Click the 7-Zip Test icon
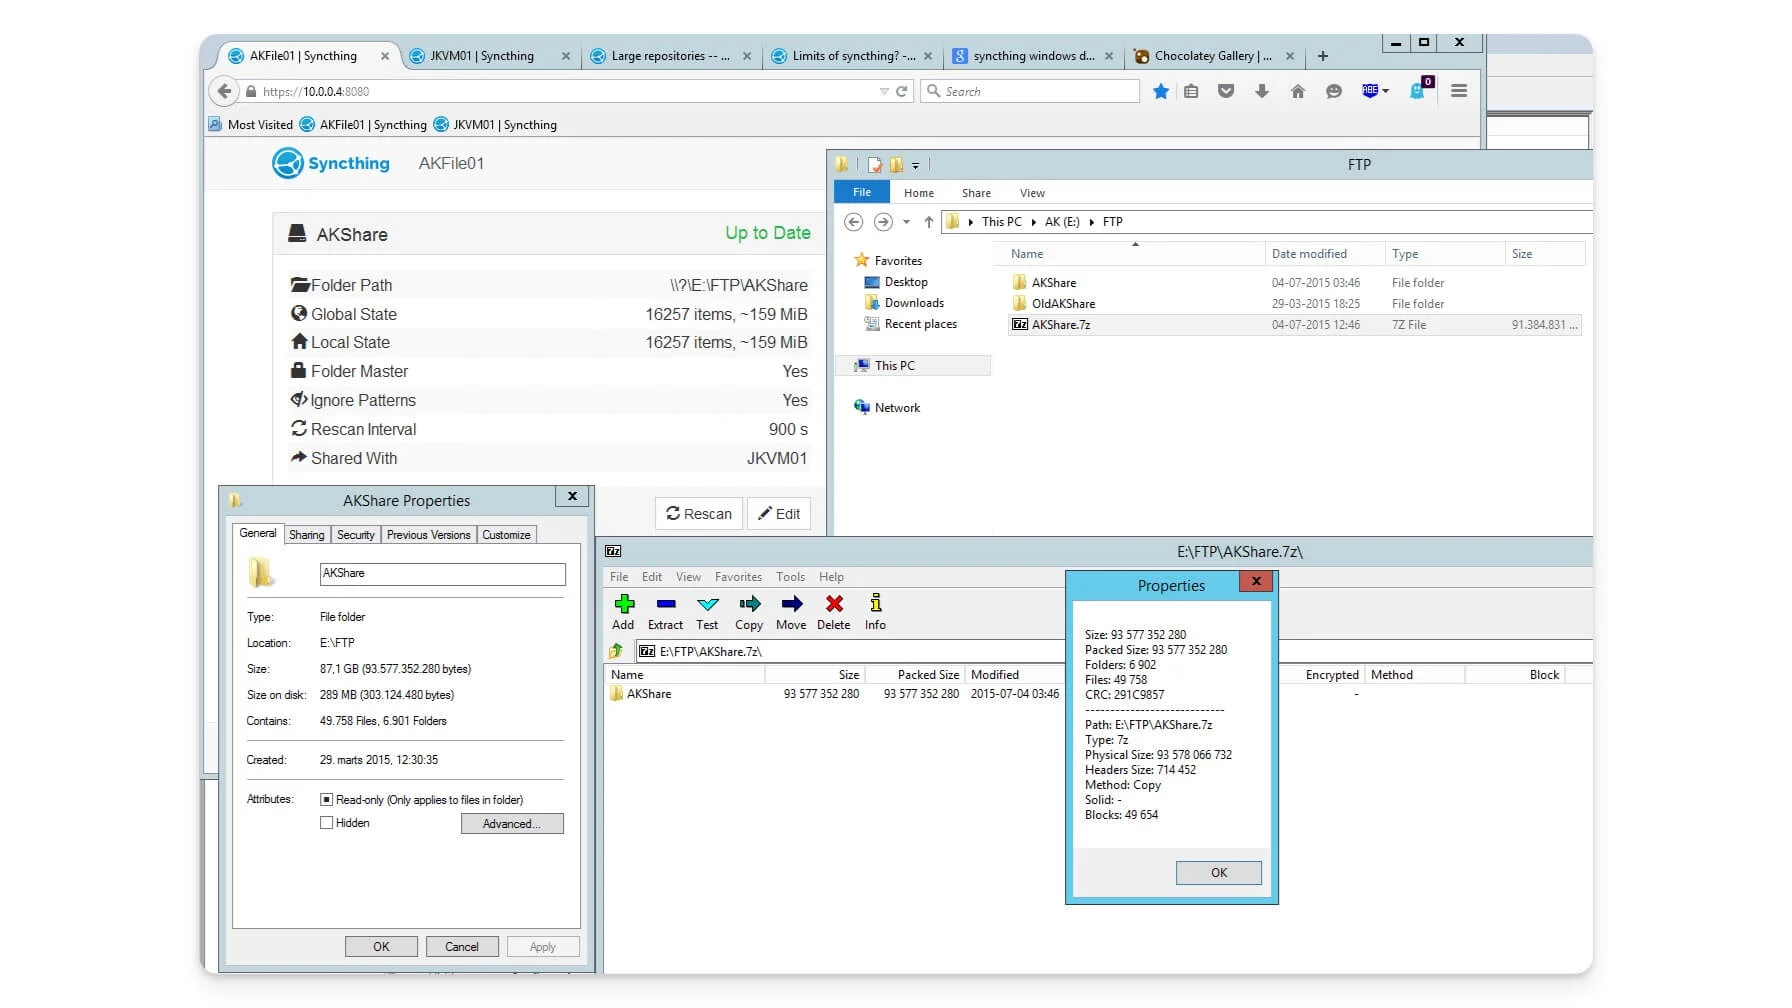The image size is (1792, 1008). [x=708, y=604]
